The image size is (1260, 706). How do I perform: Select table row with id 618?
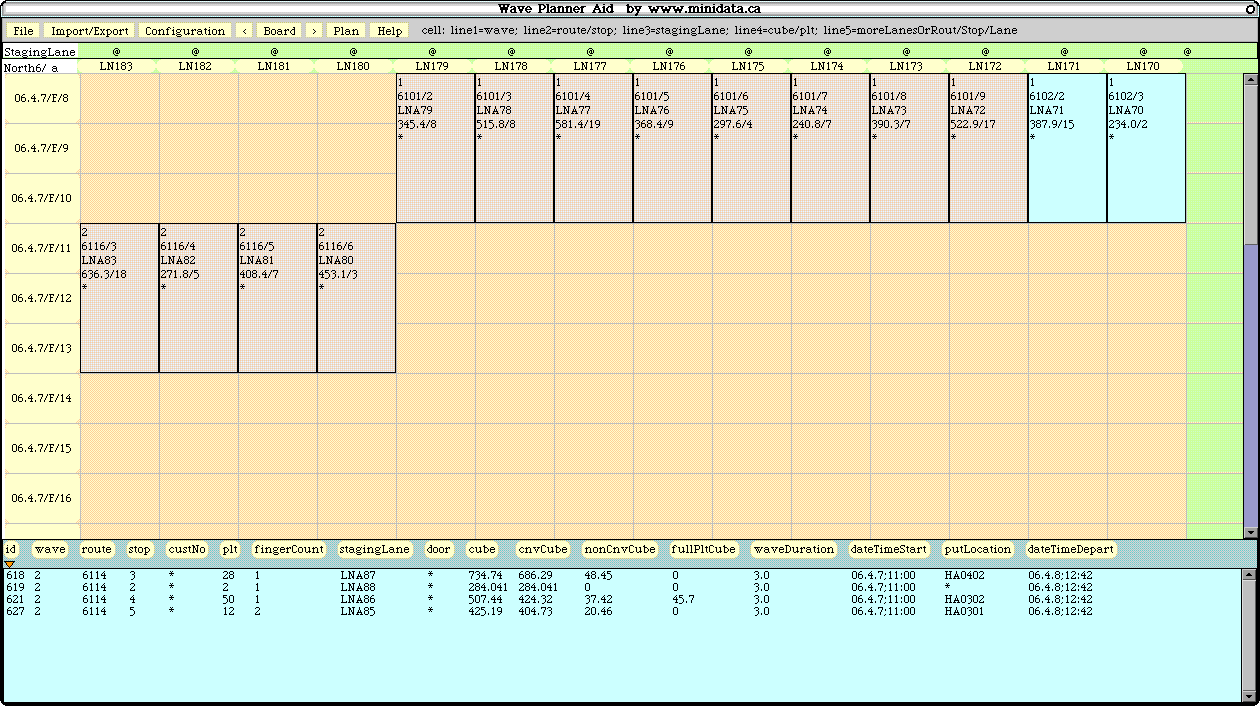[622, 576]
